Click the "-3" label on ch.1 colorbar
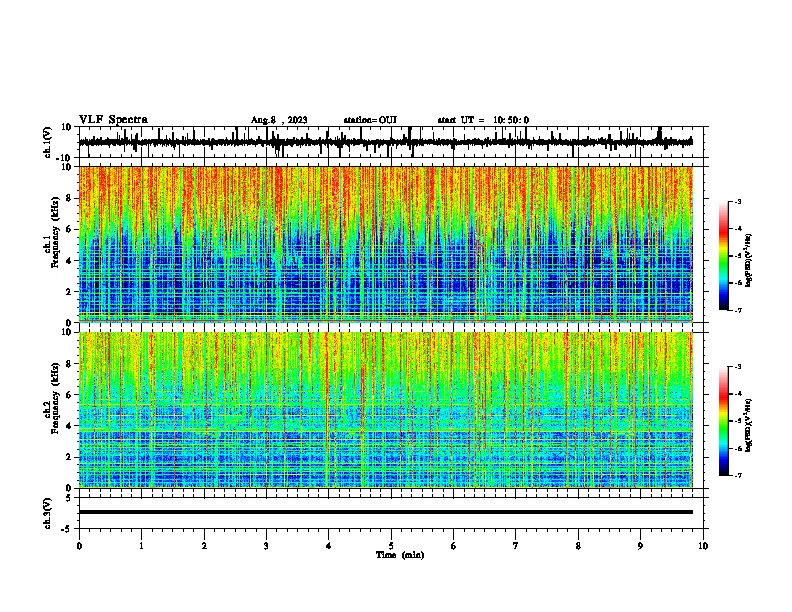The image size is (792, 612). [737, 201]
